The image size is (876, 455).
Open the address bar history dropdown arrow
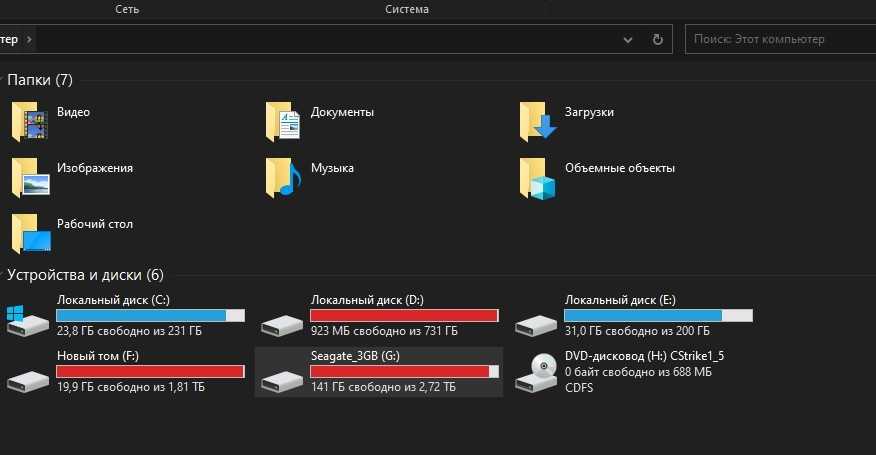tap(628, 40)
